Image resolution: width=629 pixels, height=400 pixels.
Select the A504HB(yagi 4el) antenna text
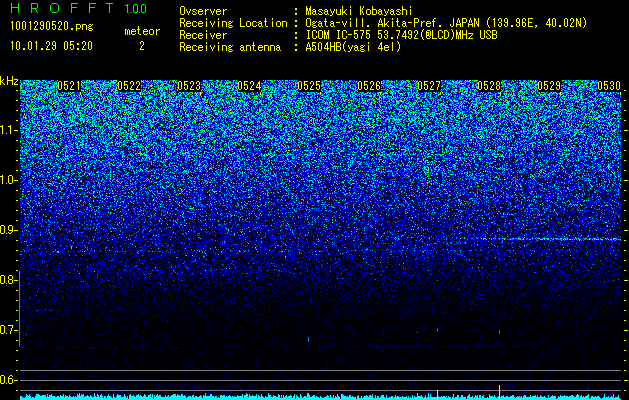[353, 47]
